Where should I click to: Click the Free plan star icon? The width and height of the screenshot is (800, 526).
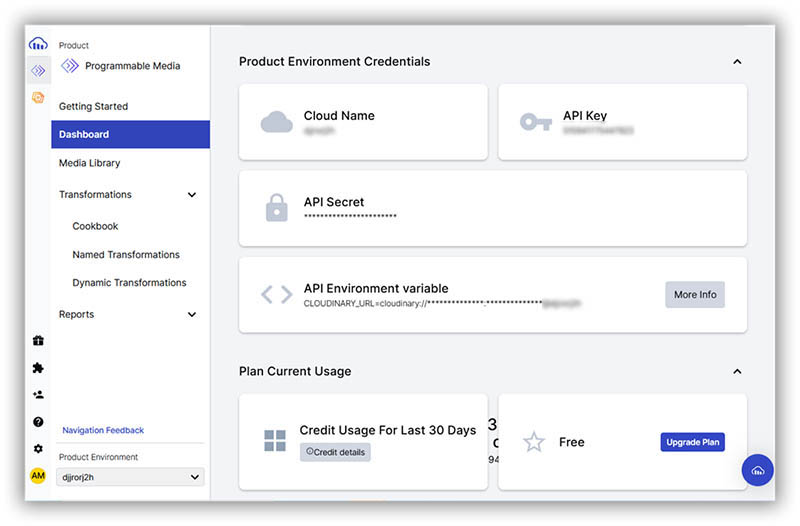[534, 442]
